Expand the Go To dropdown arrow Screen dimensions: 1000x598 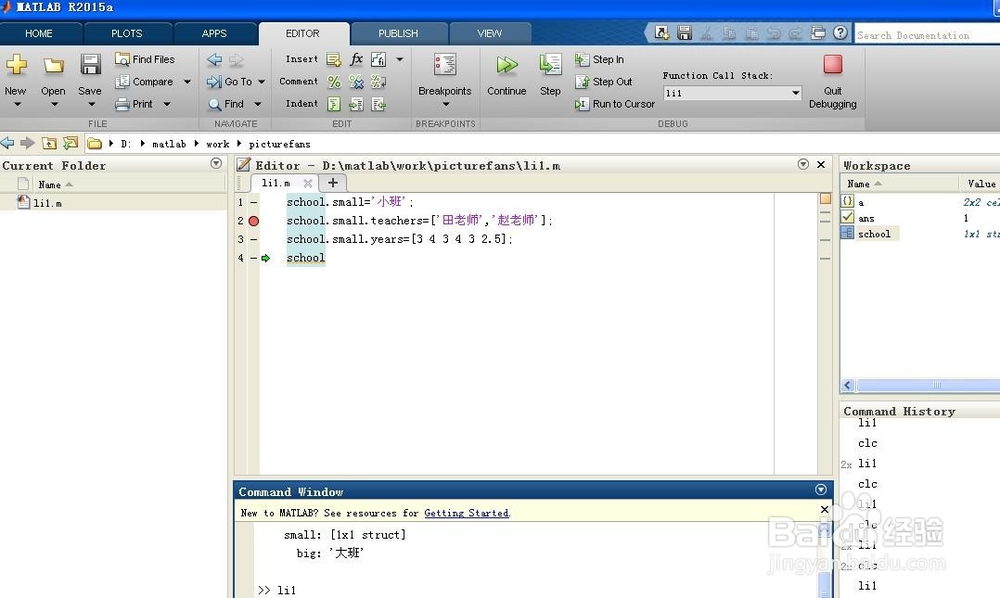(261, 82)
